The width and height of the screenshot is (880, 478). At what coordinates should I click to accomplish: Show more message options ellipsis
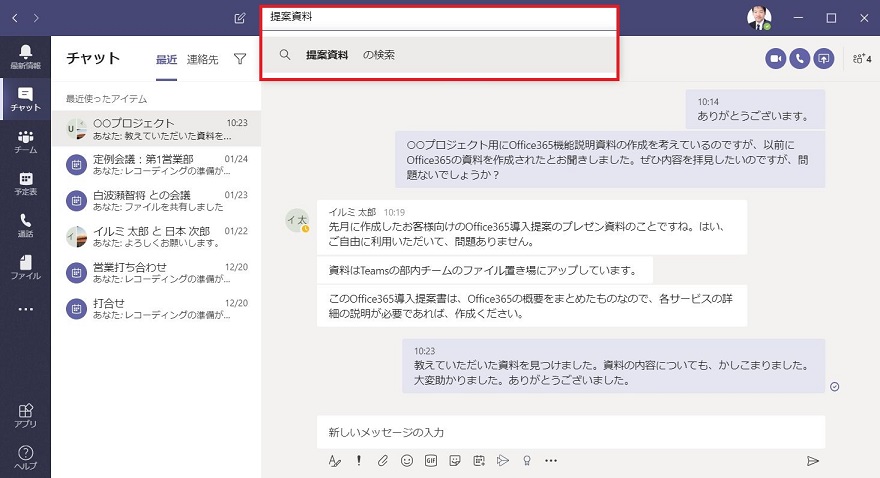(551, 461)
